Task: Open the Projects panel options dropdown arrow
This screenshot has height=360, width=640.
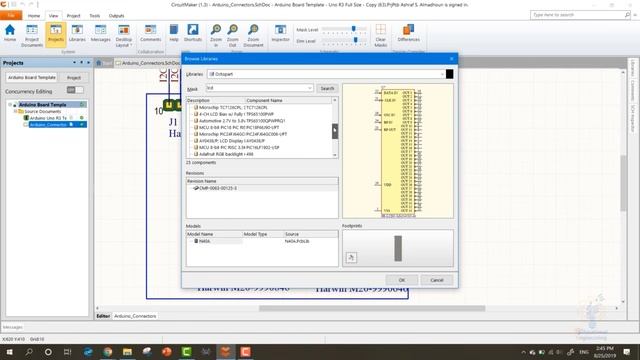Action: point(74,63)
